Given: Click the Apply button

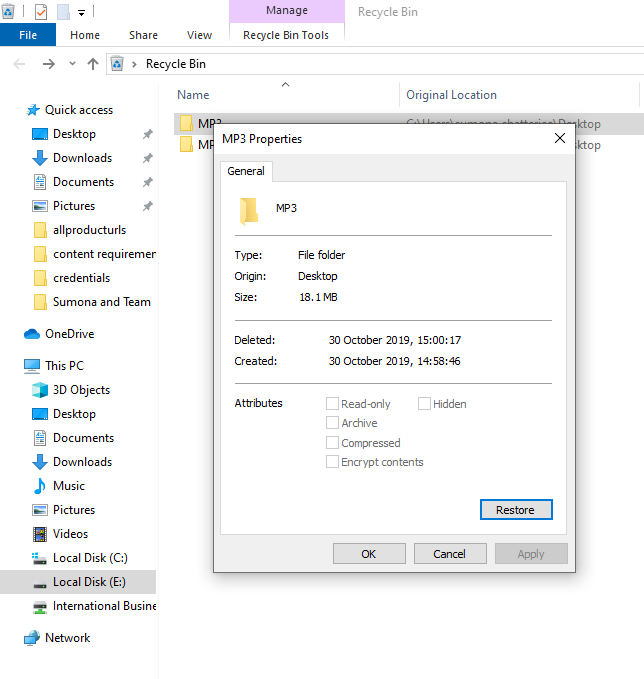Looking at the screenshot, I should point(531,554).
